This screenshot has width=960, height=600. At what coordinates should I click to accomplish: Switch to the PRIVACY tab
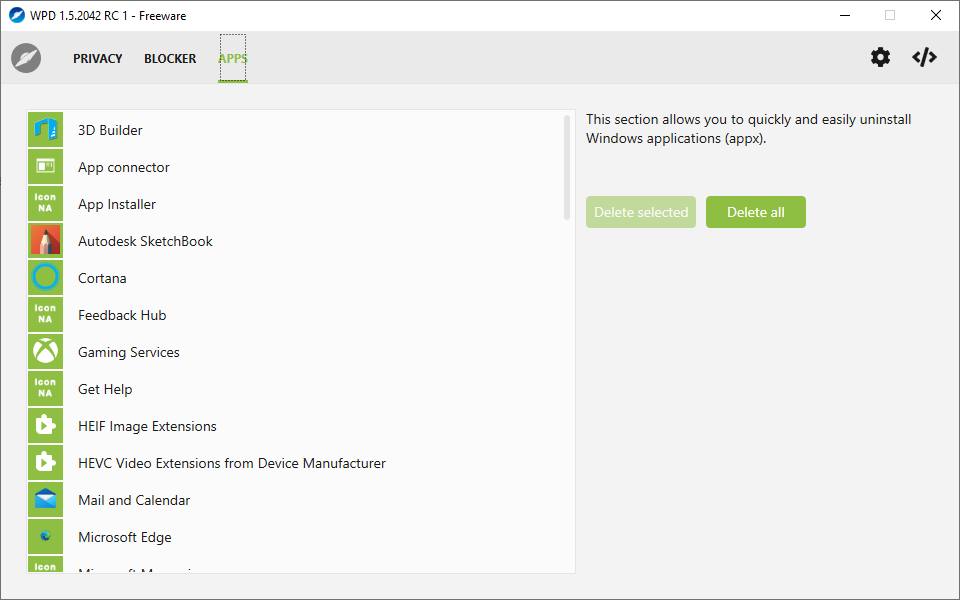pos(98,59)
